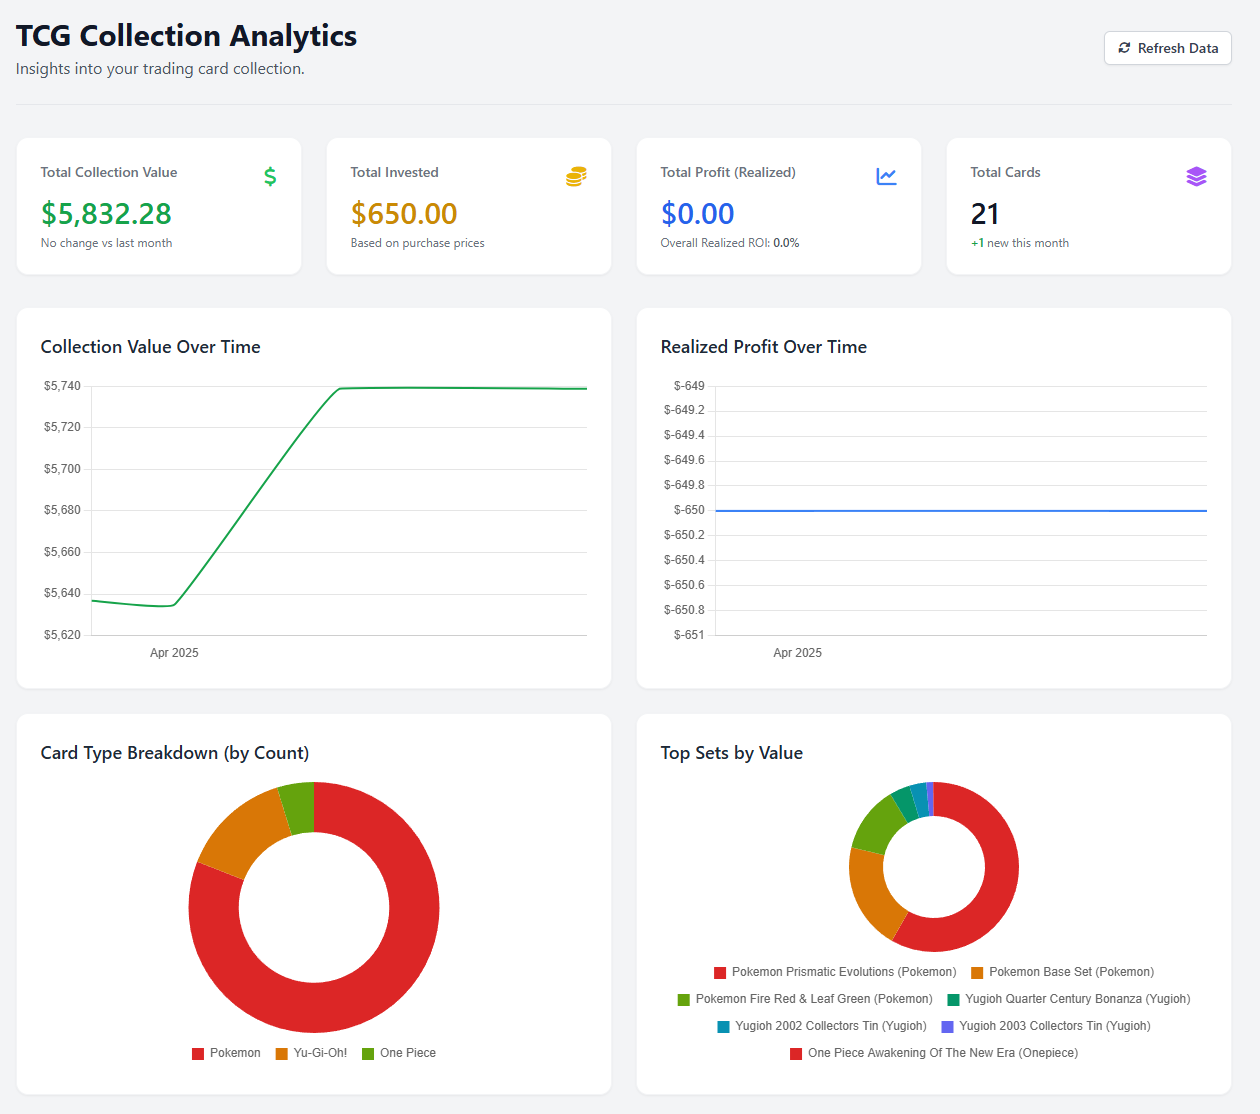
Task: Toggle the Yu-Gi-Oh! legend entry
Action: pos(312,1053)
